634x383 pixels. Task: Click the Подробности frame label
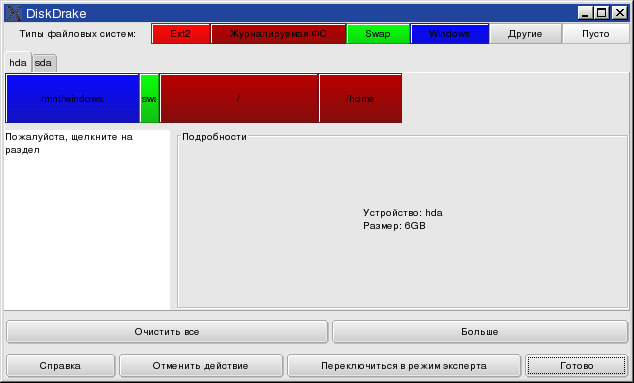point(214,137)
